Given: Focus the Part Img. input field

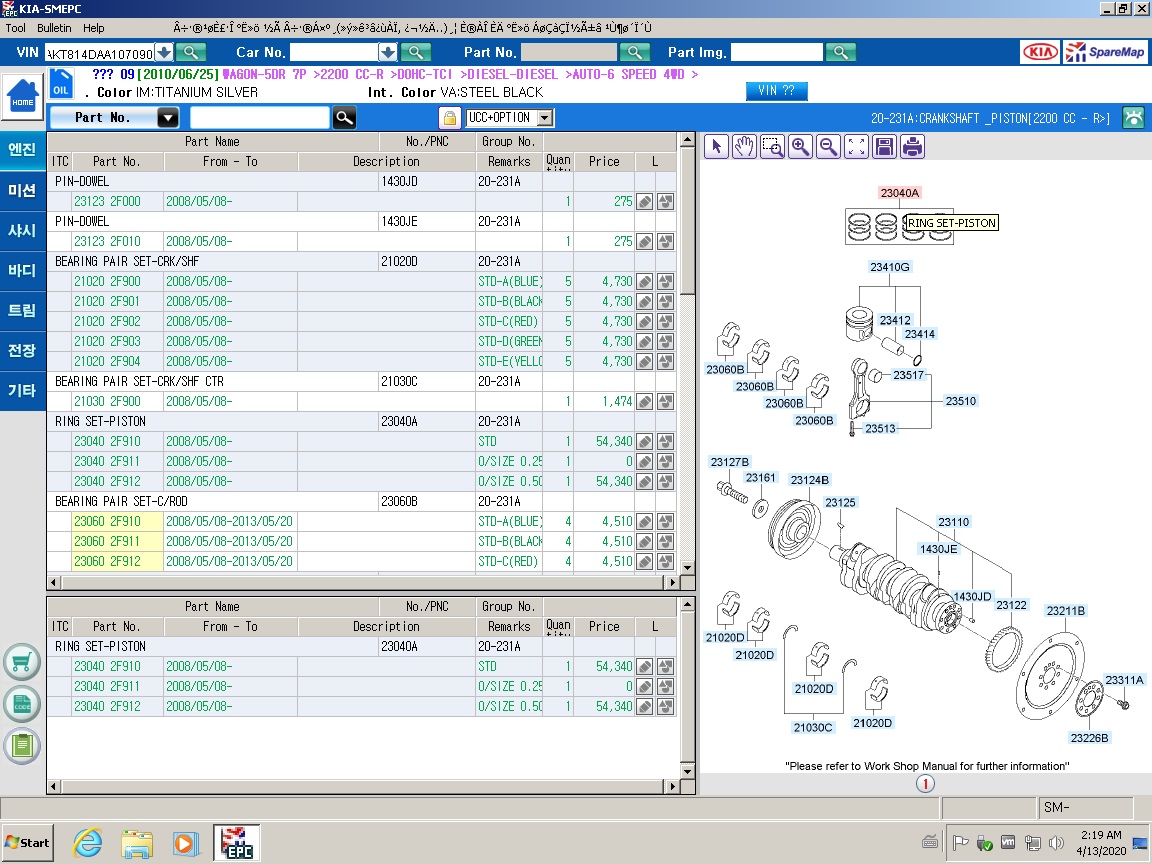Looking at the screenshot, I should coord(777,52).
